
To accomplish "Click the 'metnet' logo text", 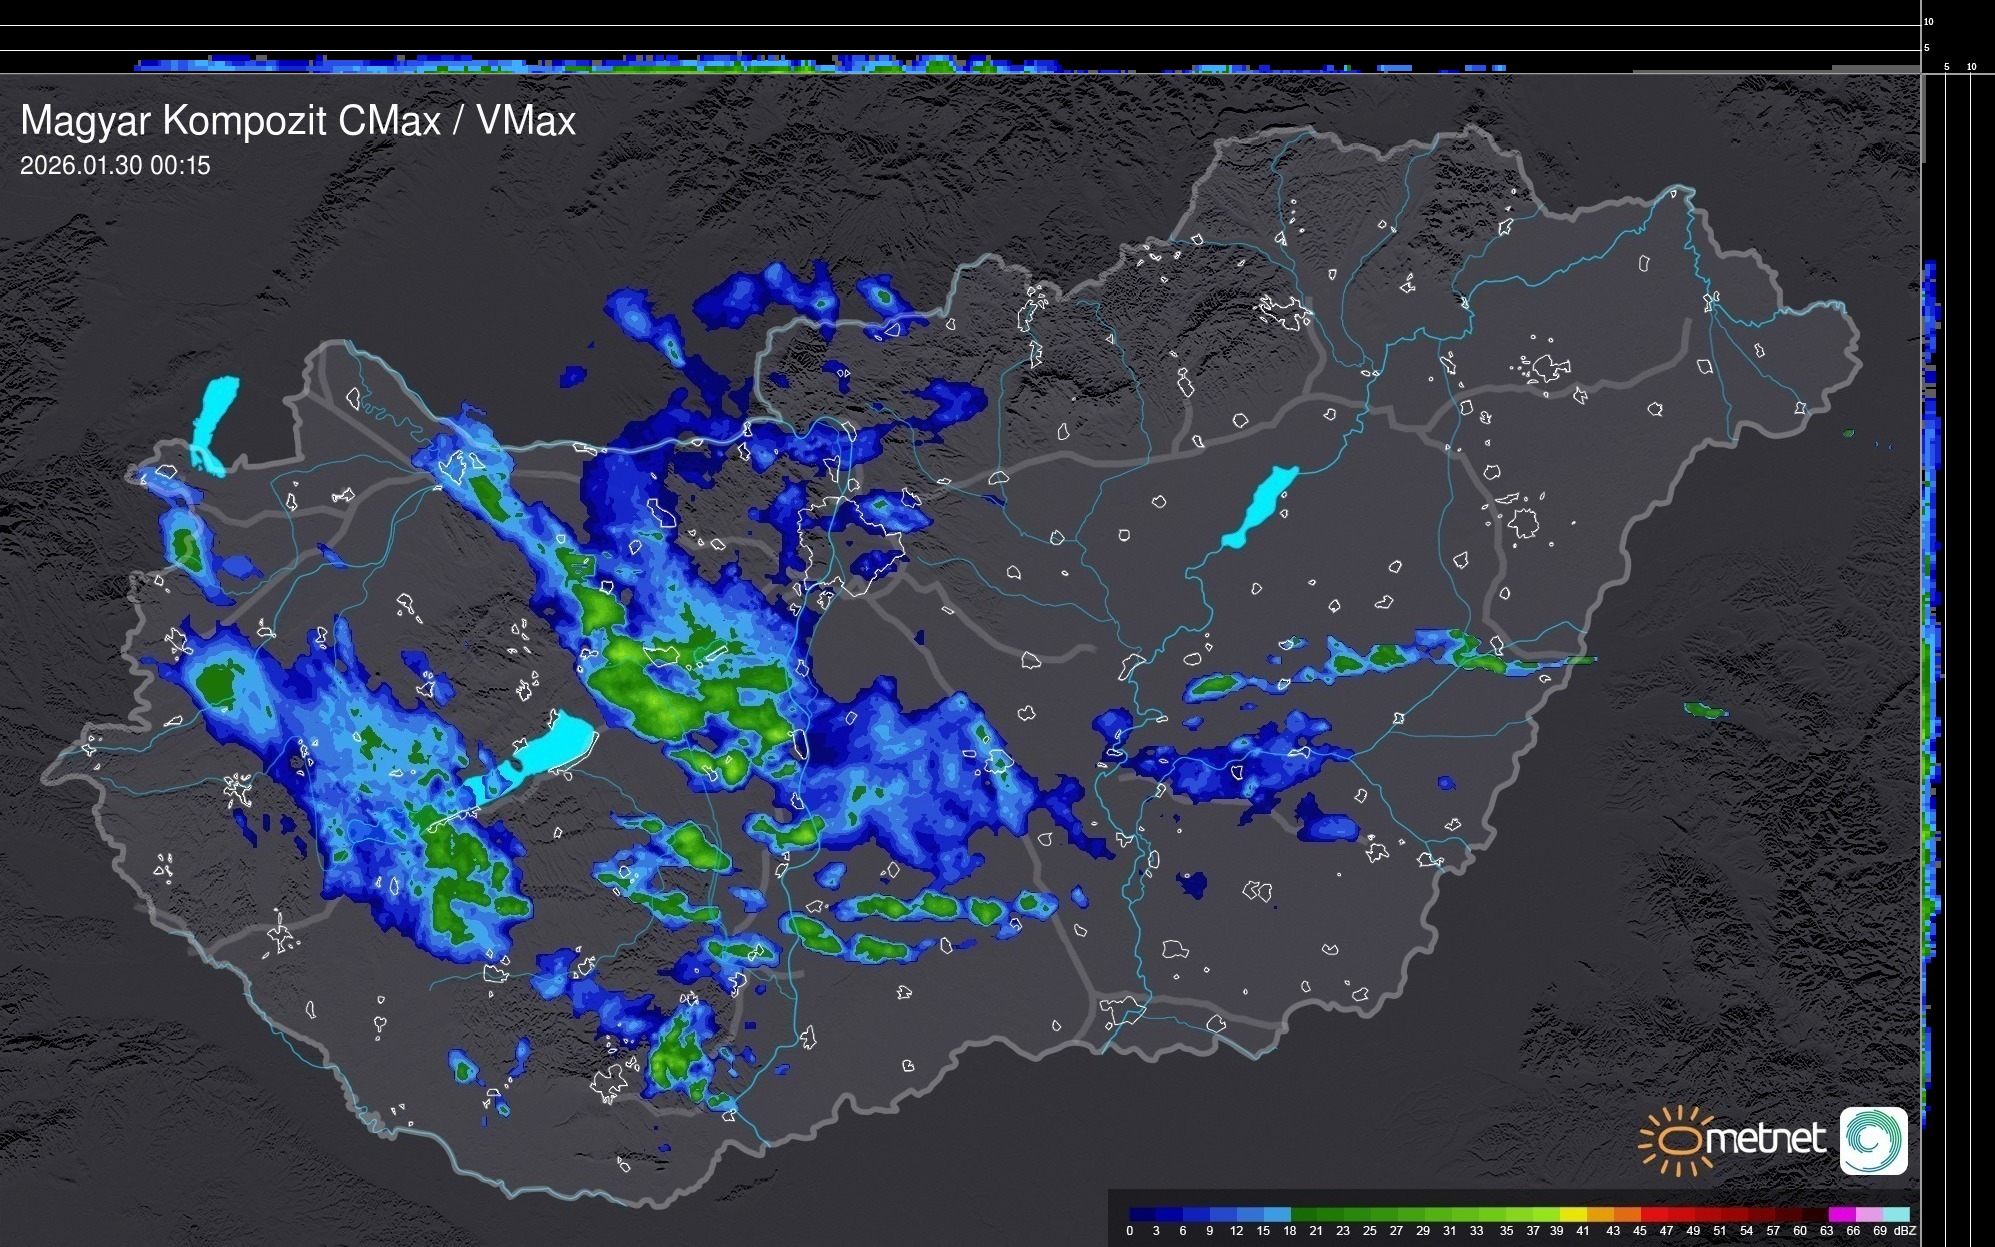I will [x=1765, y=1139].
